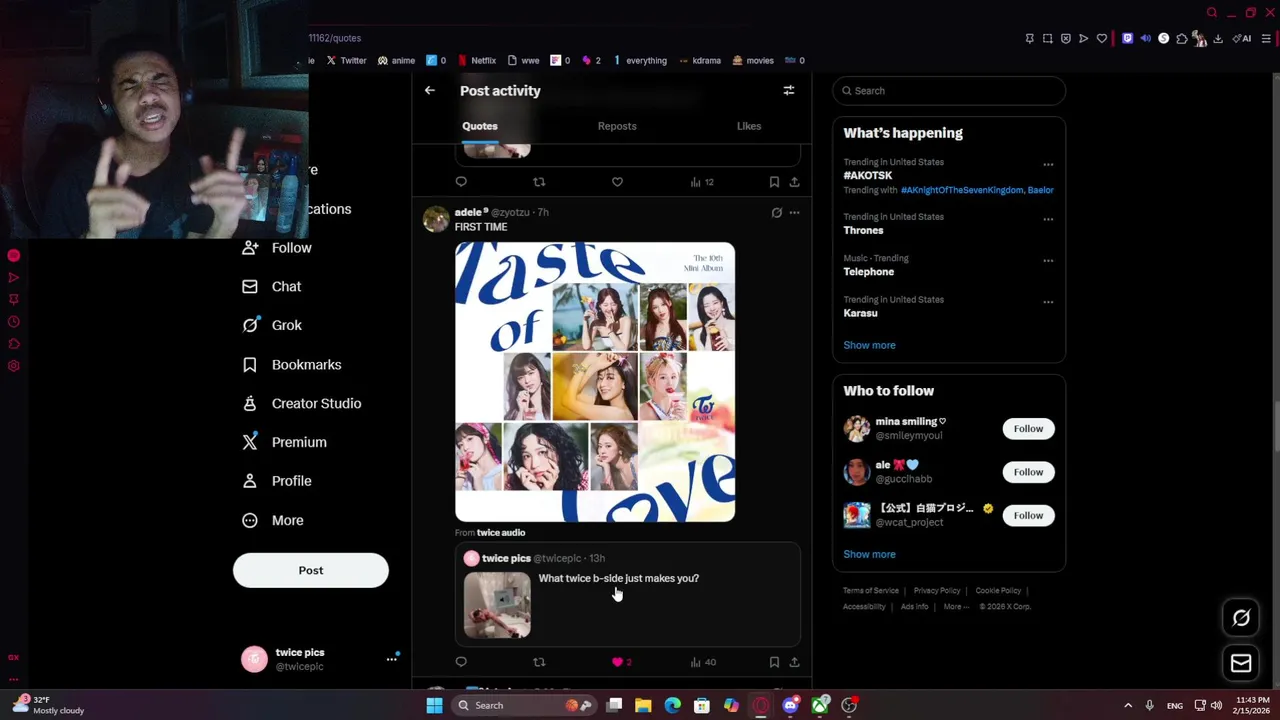This screenshot has height=720, width=1280.
Task: Open Follow in the sidebar
Action: (x=278, y=248)
